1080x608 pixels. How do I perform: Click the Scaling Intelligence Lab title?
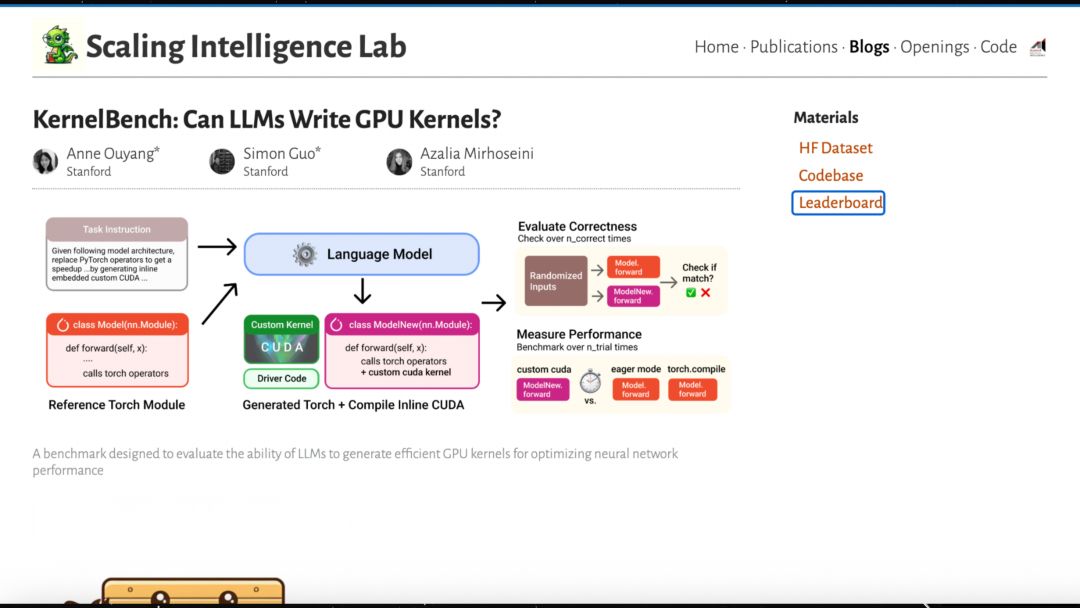[246, 47]
